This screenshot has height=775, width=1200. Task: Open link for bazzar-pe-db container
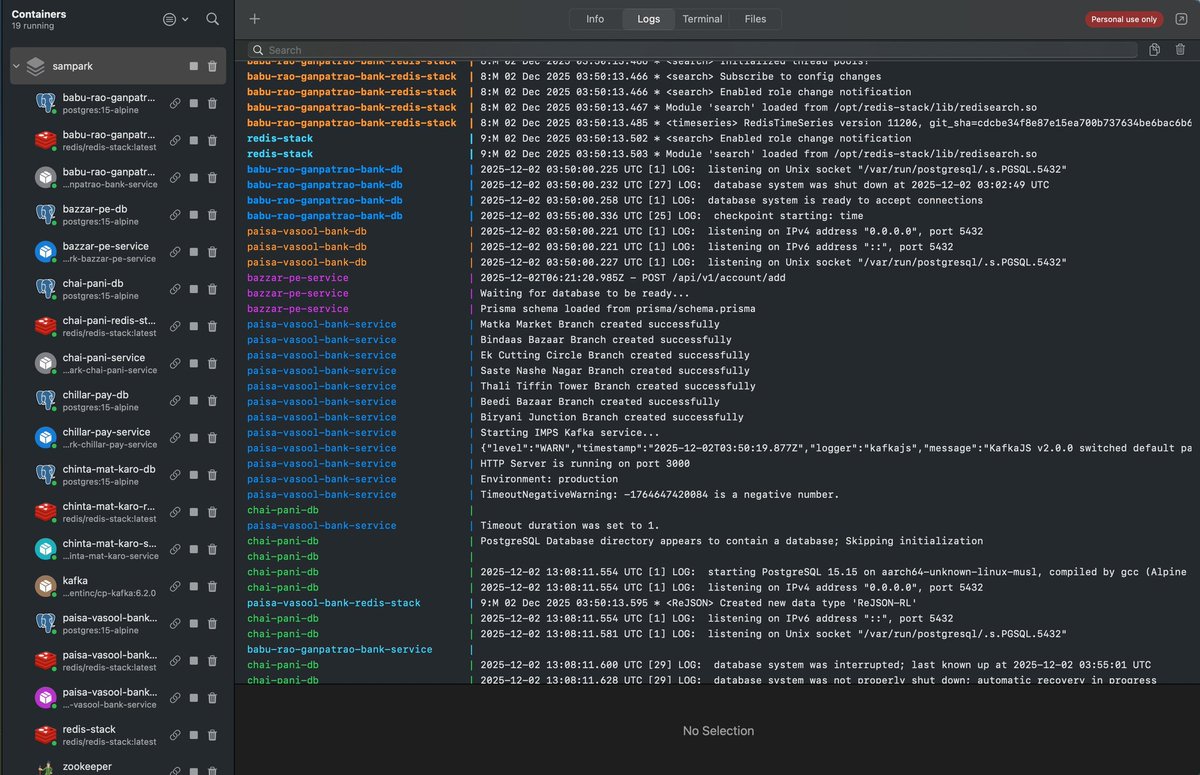pos(175,215)
